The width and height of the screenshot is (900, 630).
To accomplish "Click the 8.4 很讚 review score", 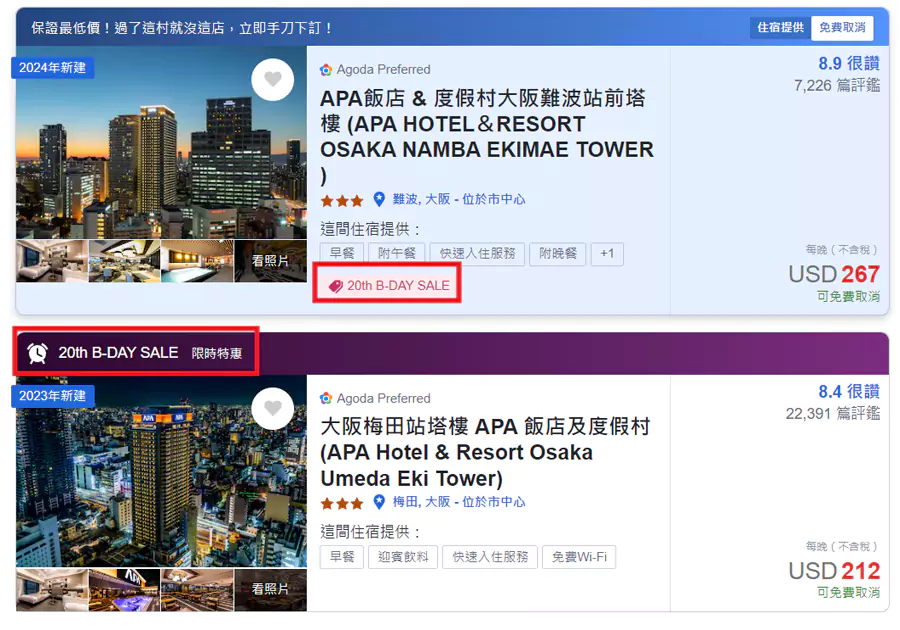I will 849,391.
